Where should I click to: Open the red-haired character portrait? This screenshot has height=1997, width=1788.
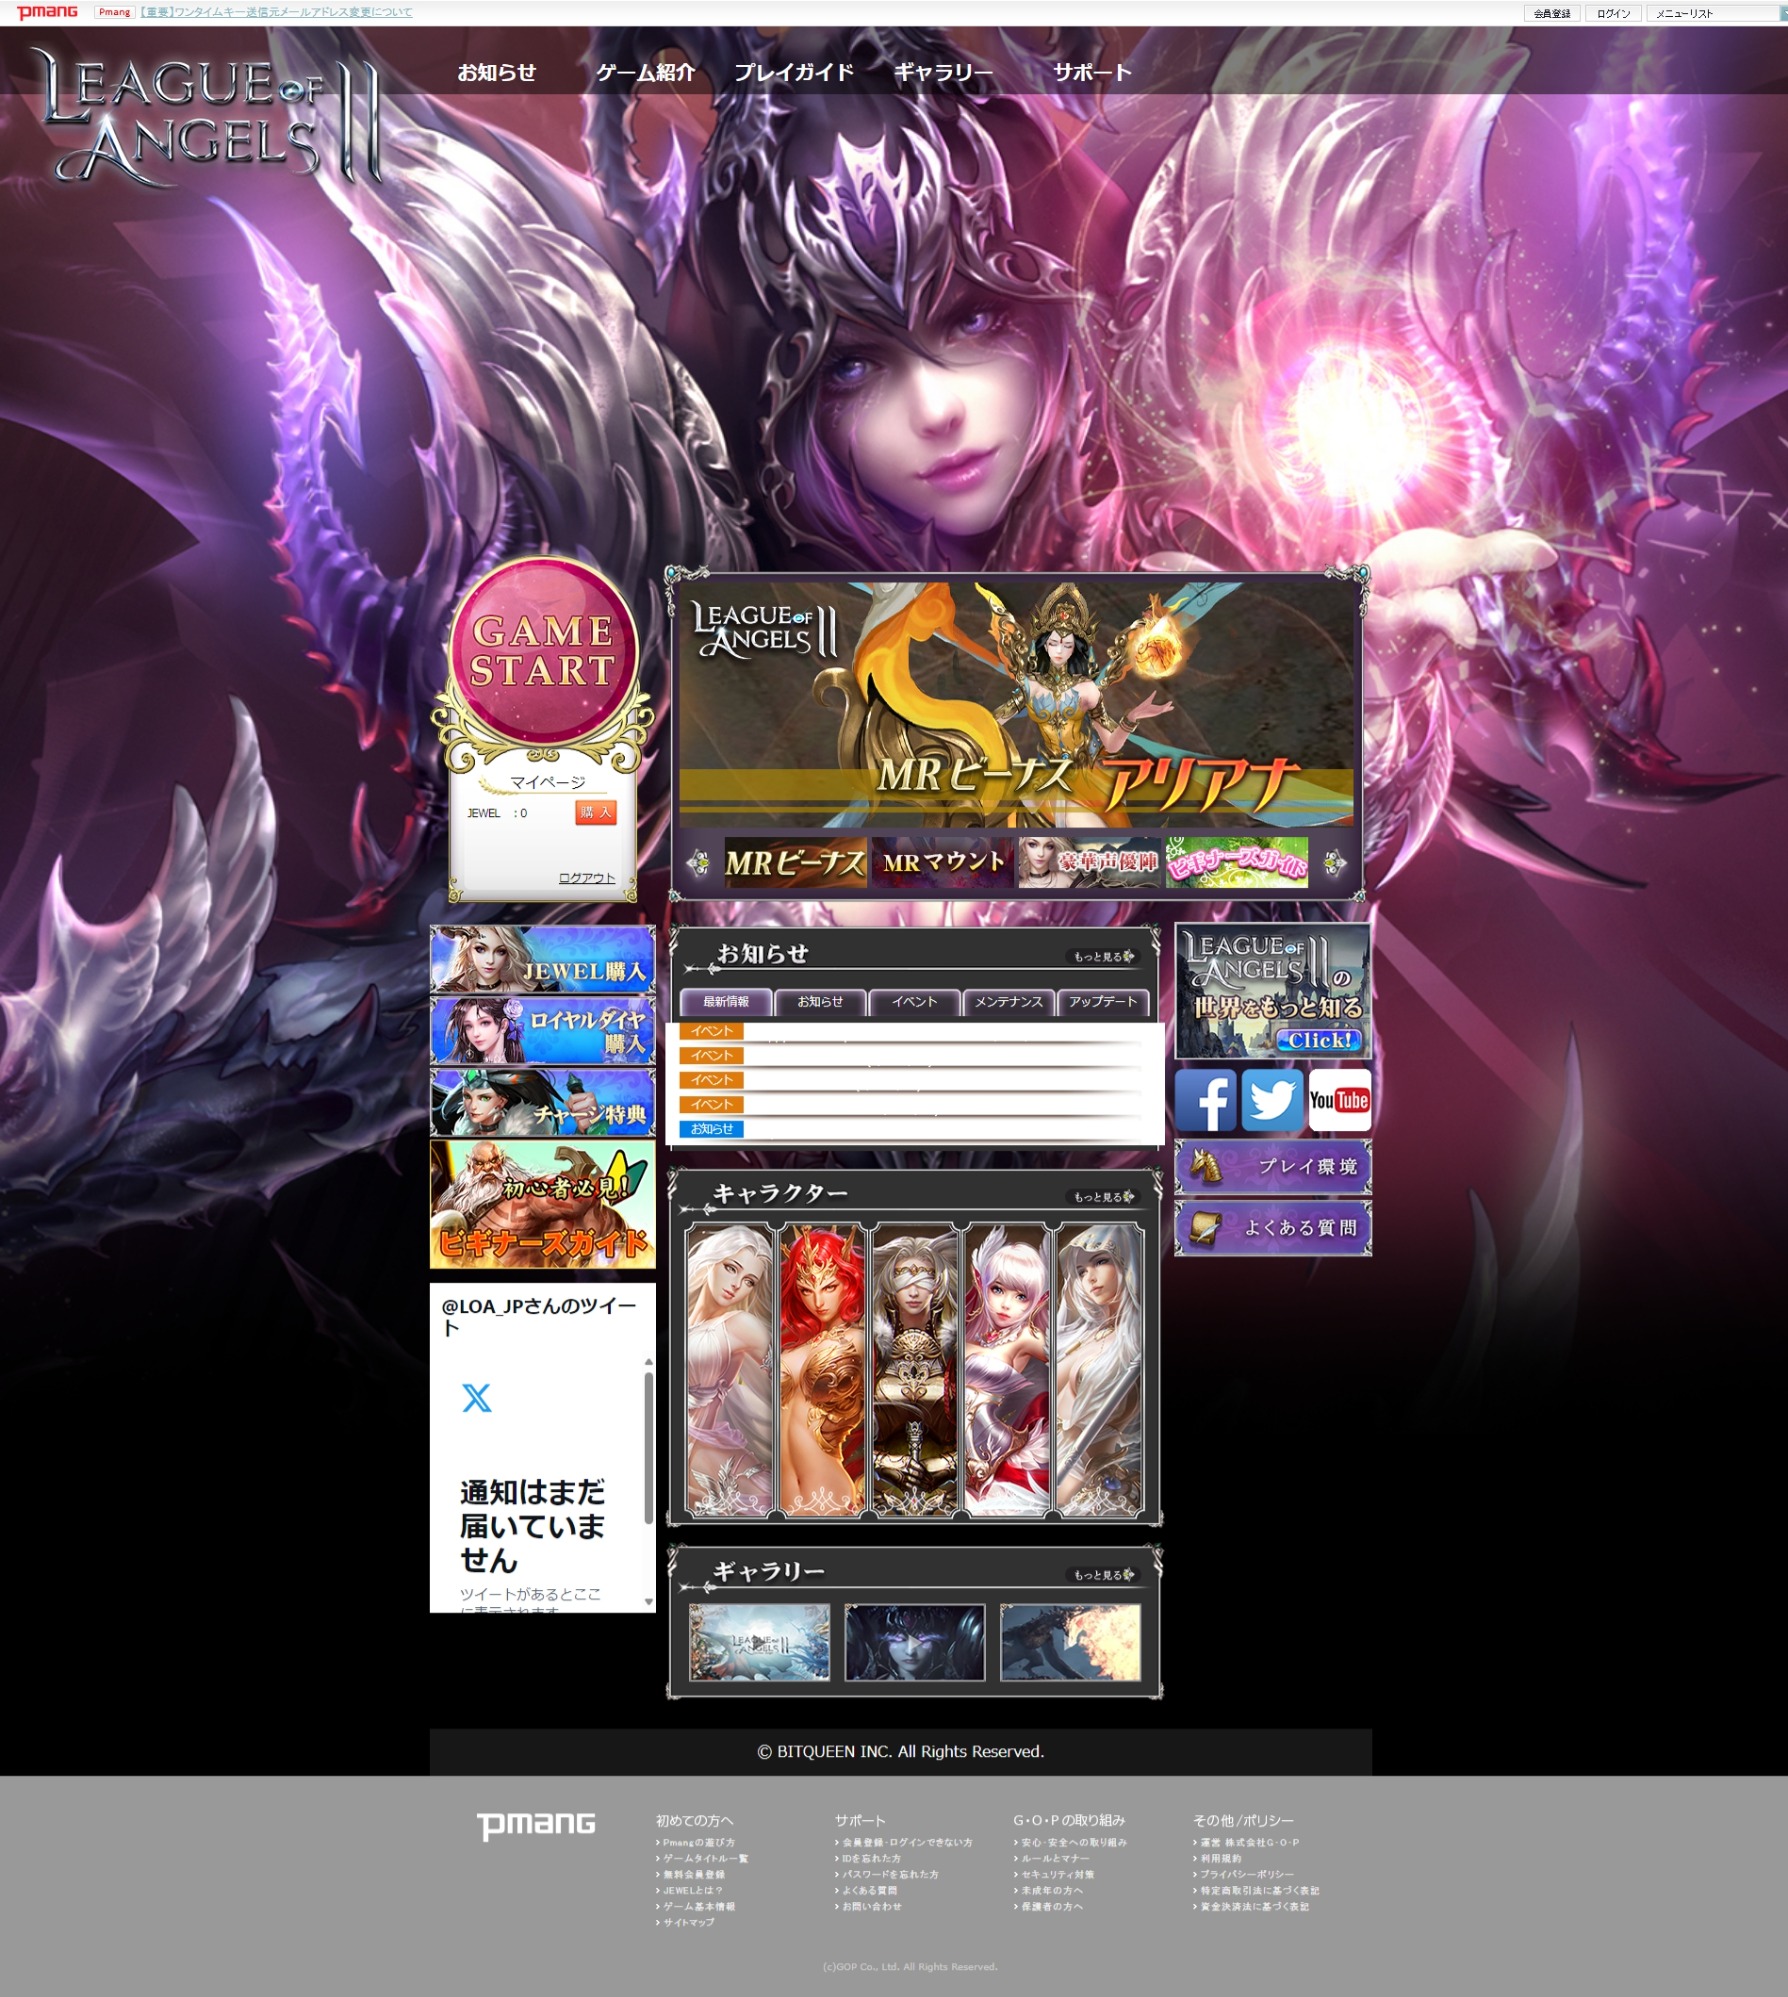click(x=822, y=1368)
